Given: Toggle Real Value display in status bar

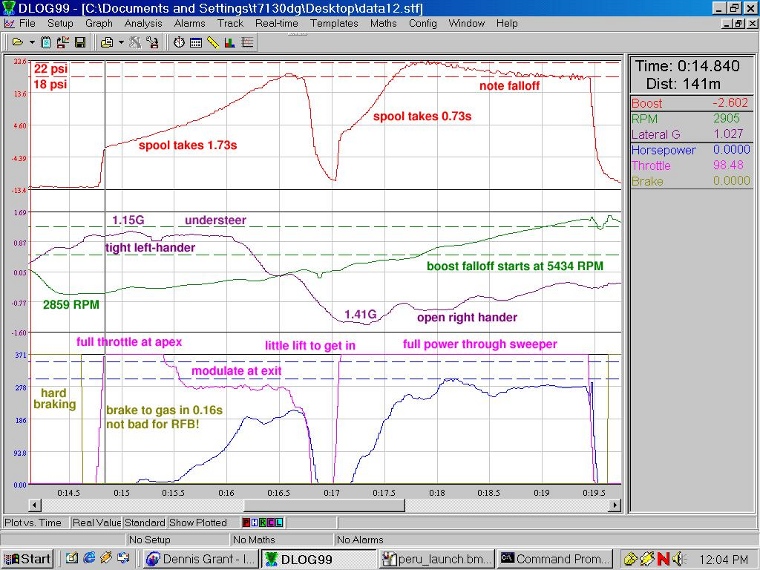Looking at the screenshot, I should coord(95,522).
